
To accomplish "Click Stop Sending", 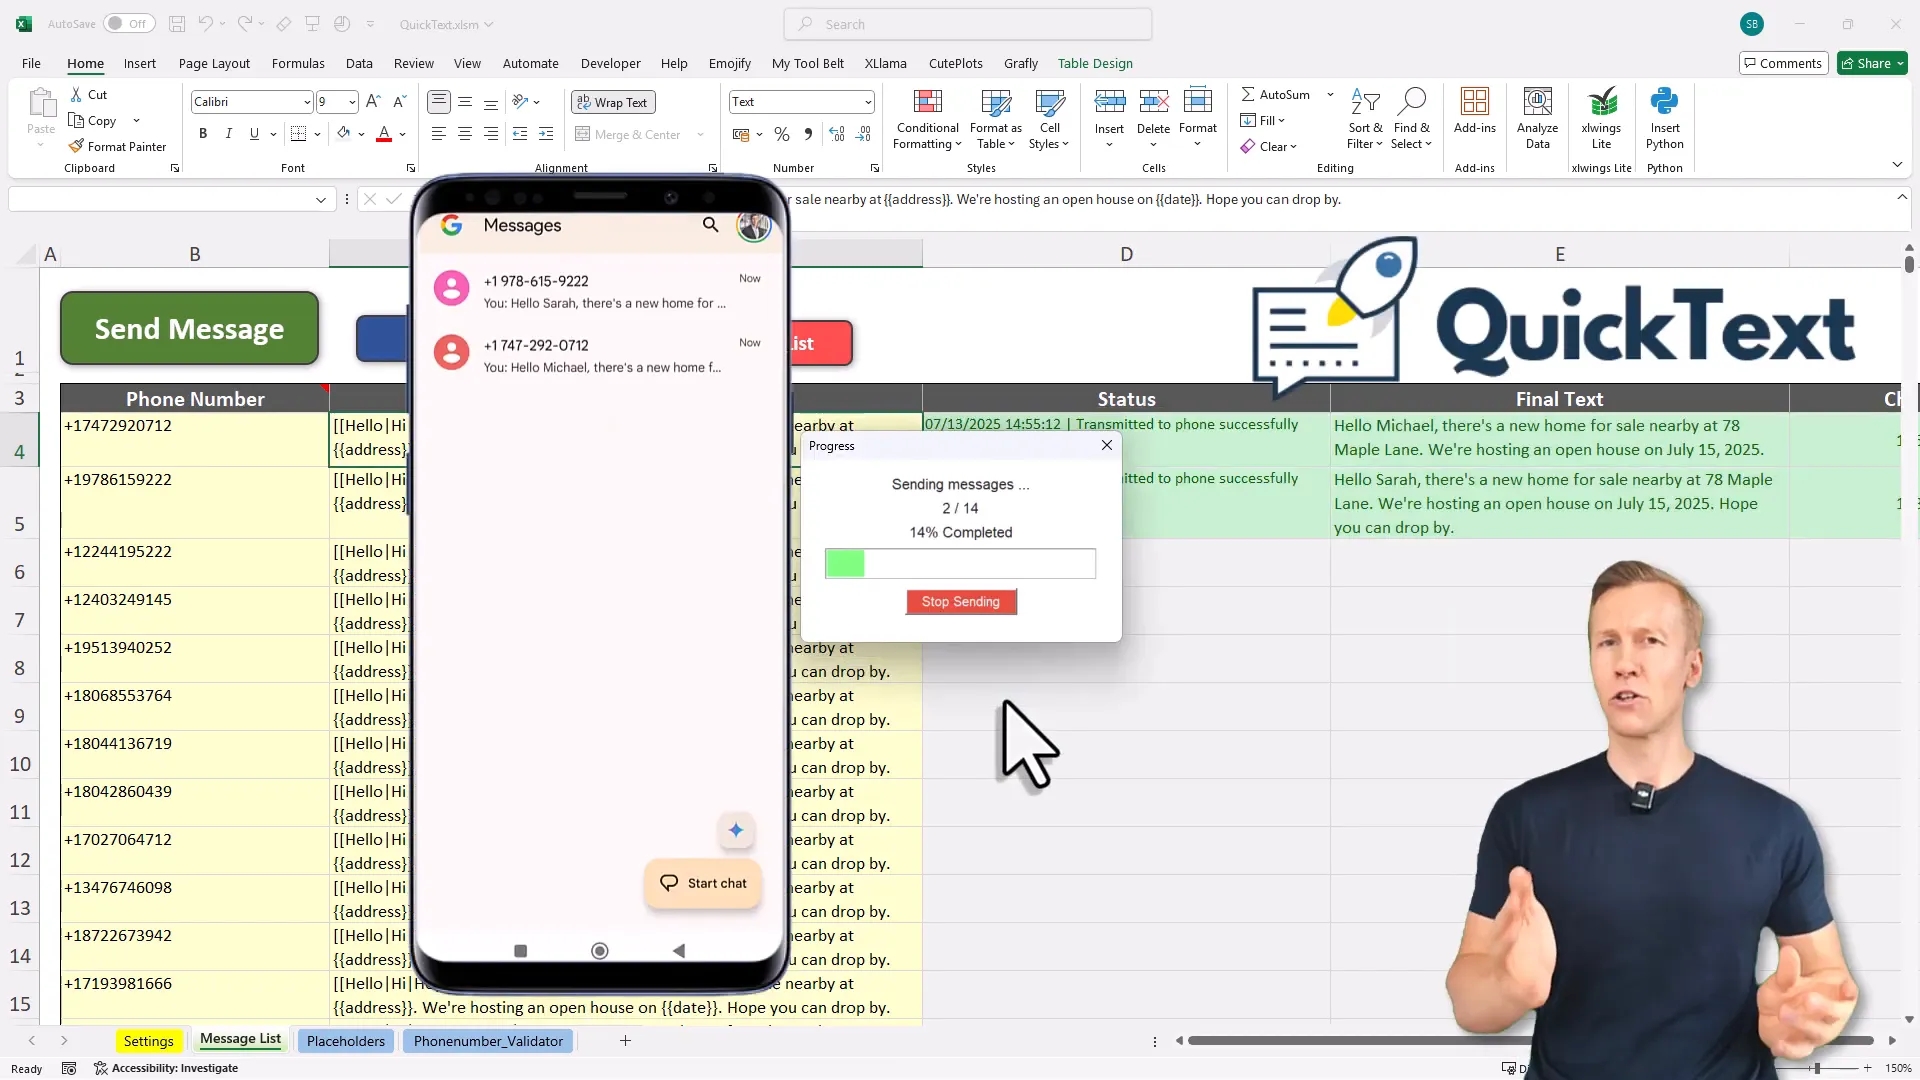I will tap(961, 601).
